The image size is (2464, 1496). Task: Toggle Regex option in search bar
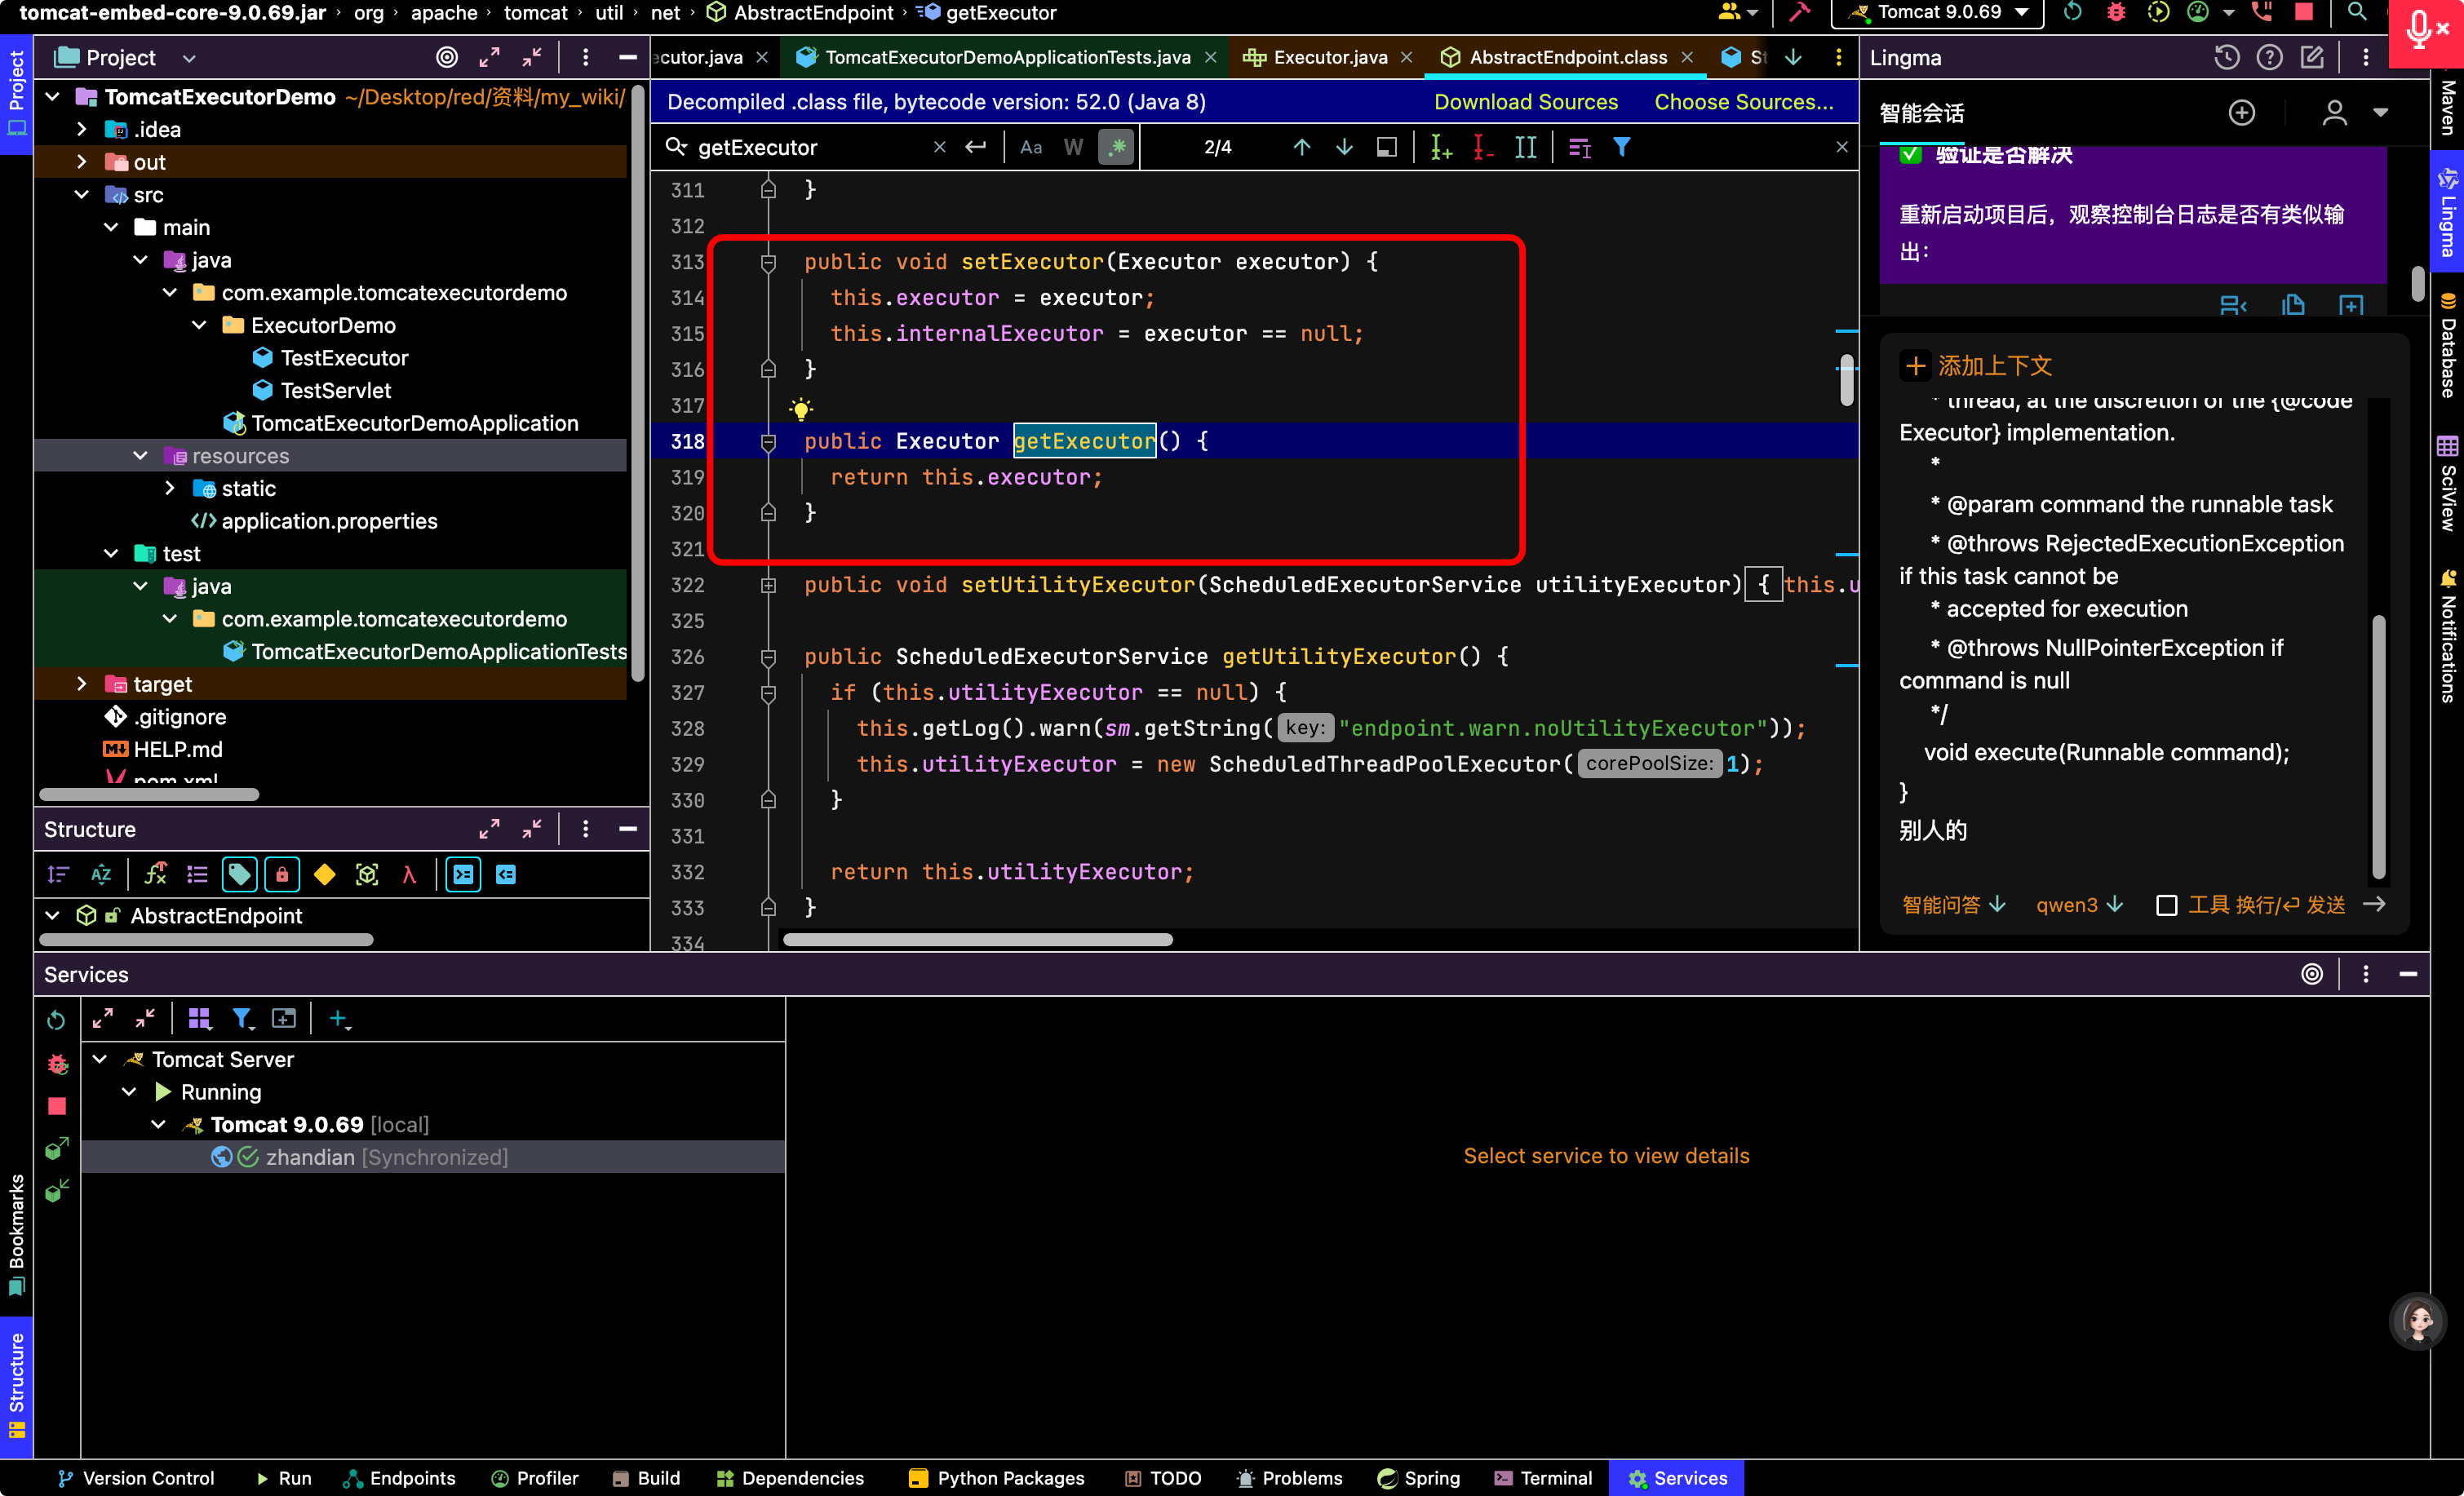1116,148
